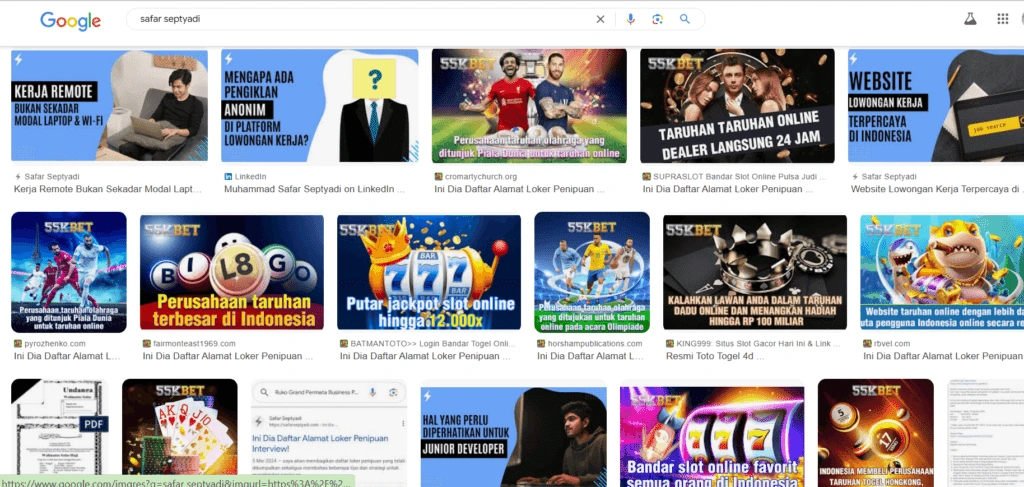Click favicon beside SUPRASLOT source
This screenshot has height=487, width=1024.
[x=647, y=176]
